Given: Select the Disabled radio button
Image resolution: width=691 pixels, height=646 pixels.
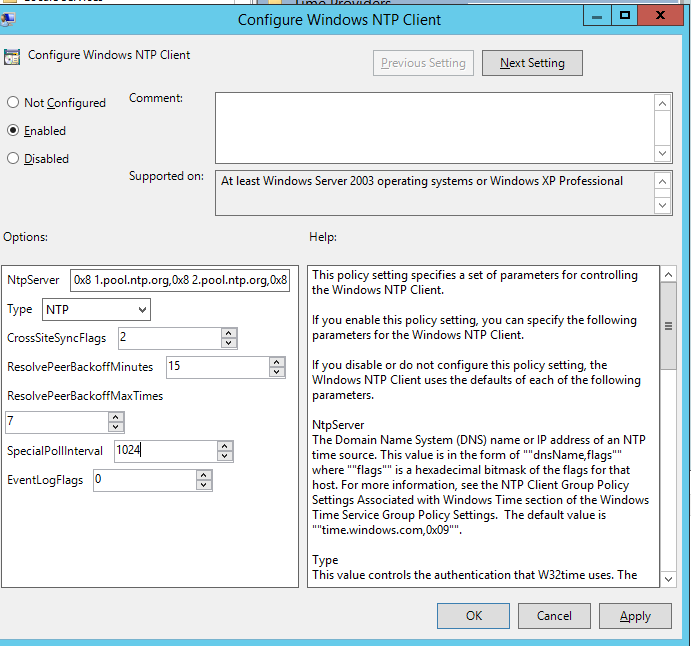Looking at the screenshot, I should 13,158.
